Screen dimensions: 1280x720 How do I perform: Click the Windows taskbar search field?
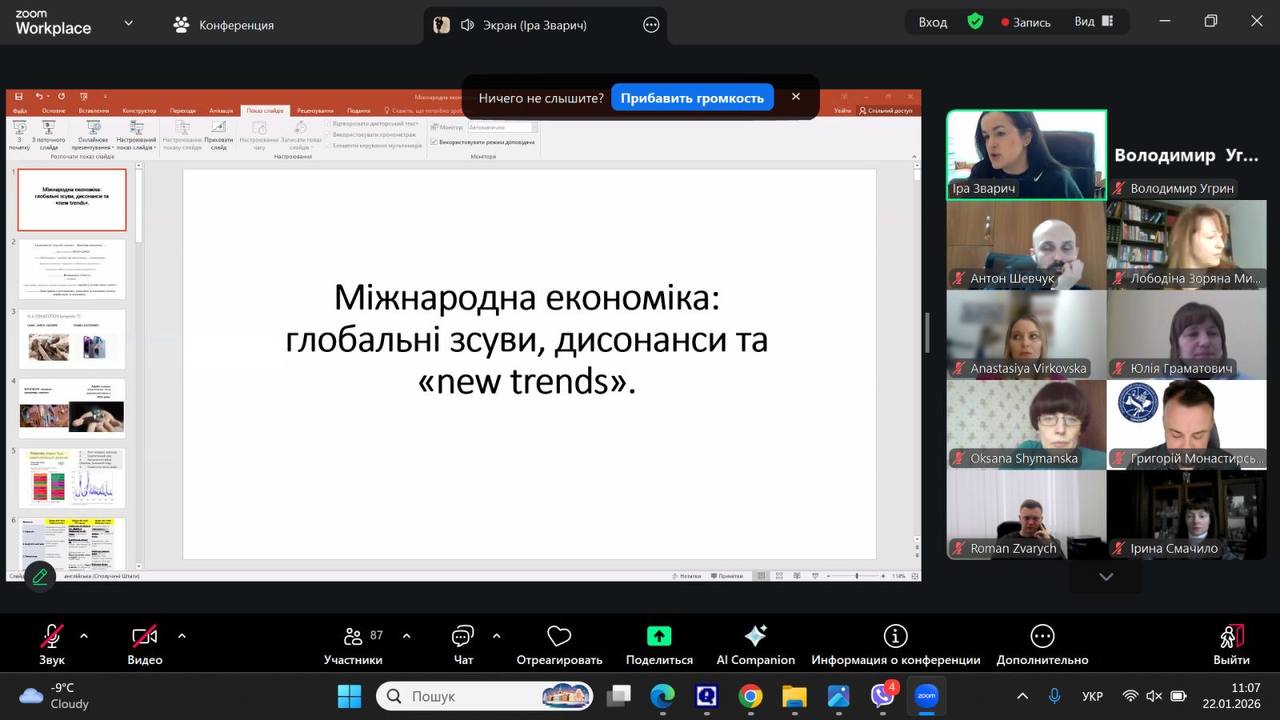click(x=470, y=696)
